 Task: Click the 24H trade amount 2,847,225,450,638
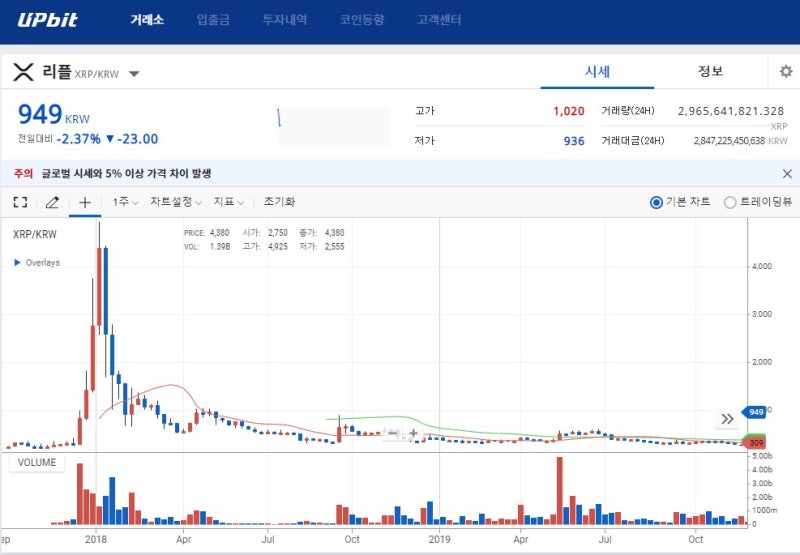pyautogui.click(x=729, y=141)
